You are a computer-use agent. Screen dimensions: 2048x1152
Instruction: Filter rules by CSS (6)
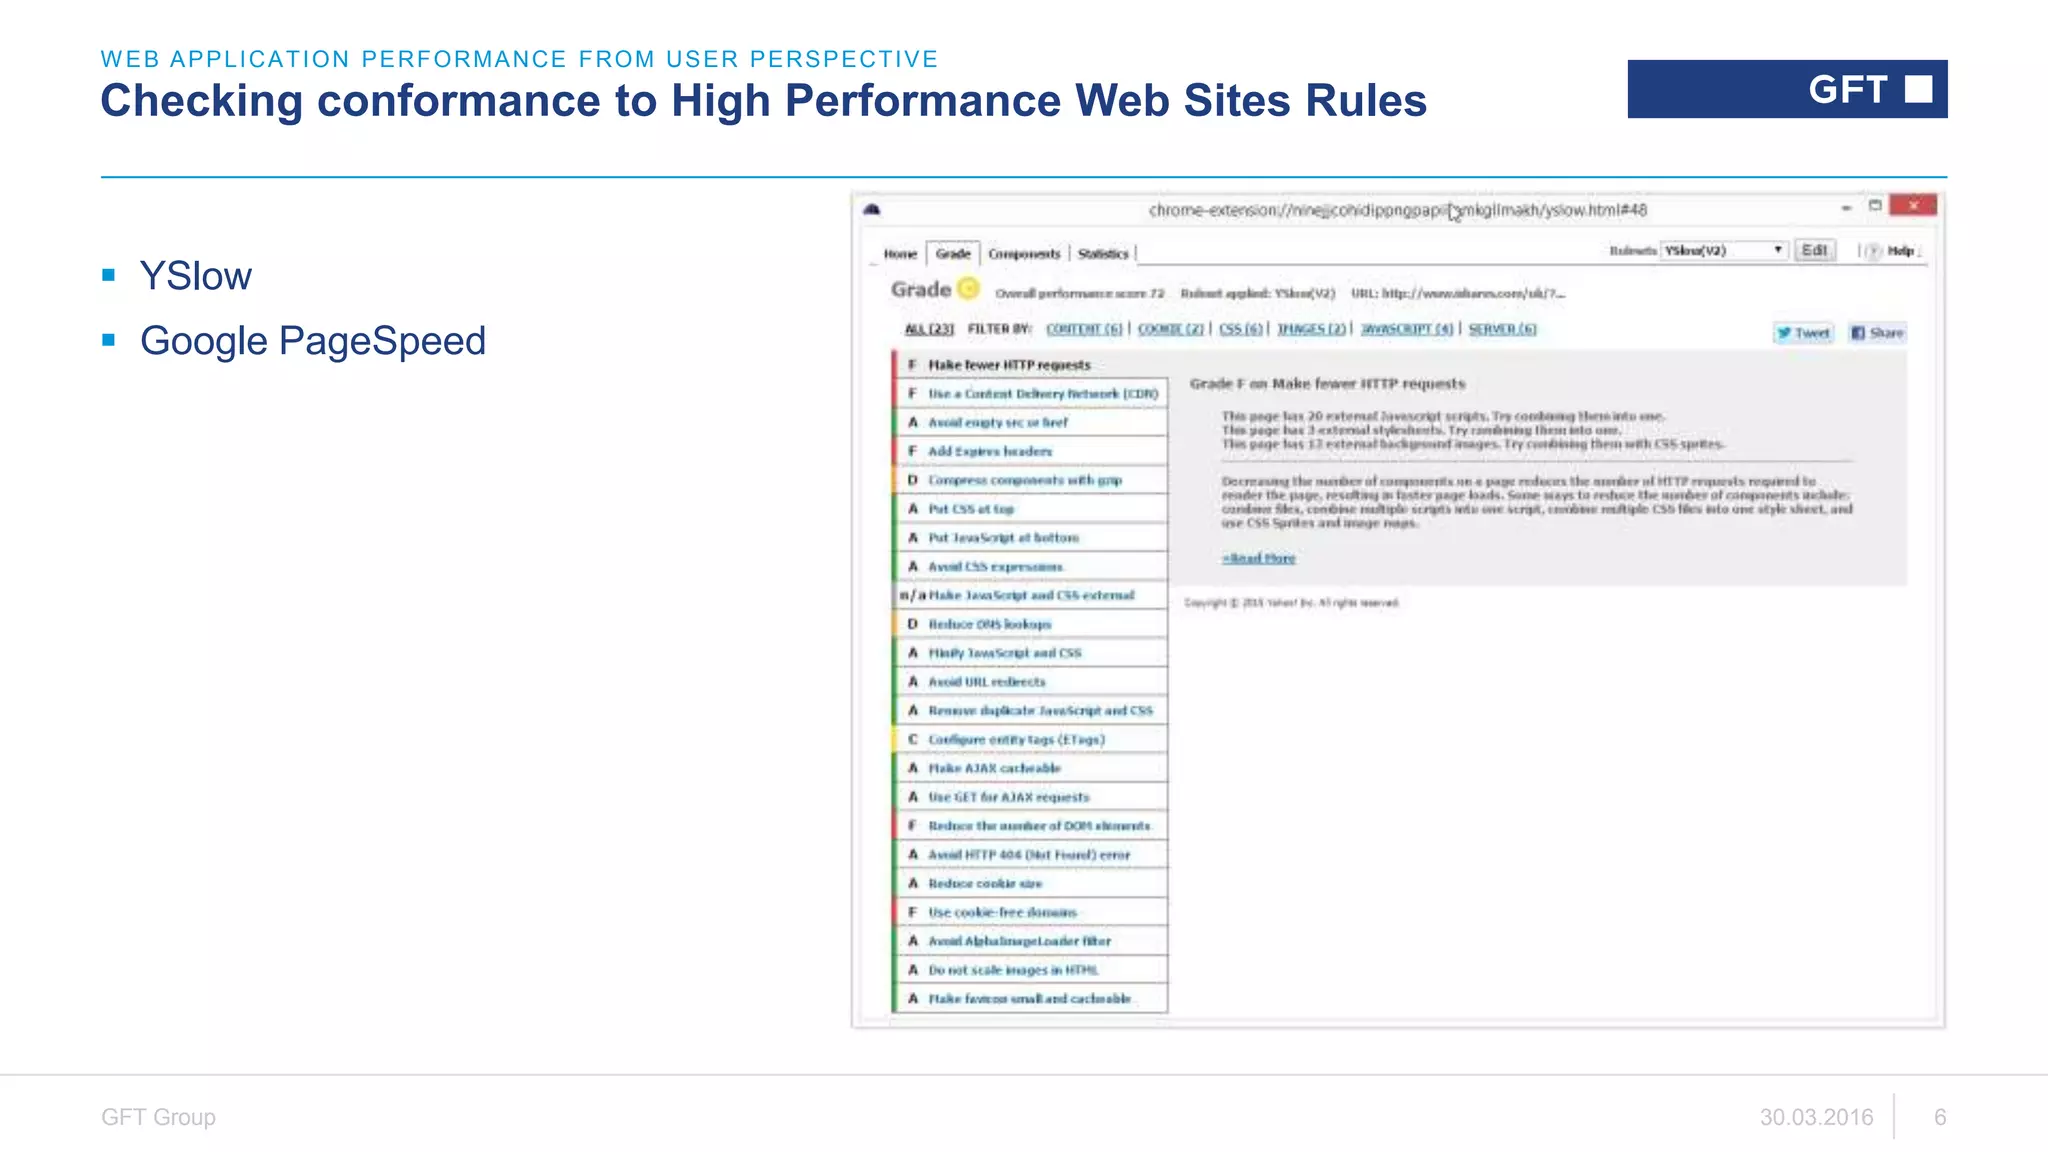click(x=1241, y=329)
